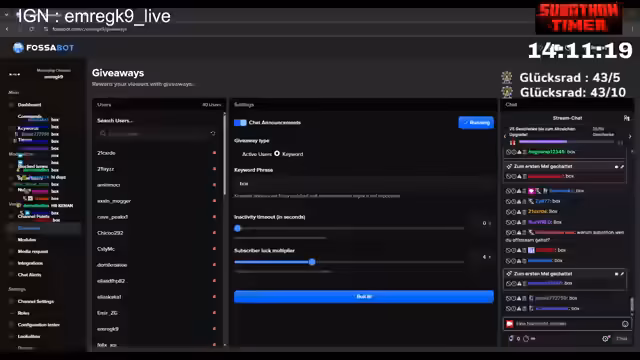
Task: Expand the next hype train goal arrow
Action: 630,136
